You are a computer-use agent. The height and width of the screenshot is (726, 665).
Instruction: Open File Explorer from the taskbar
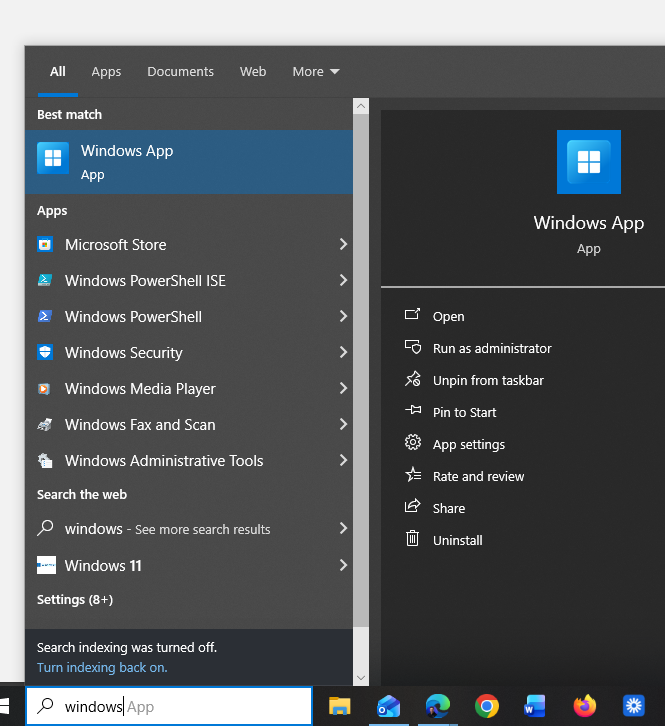point(340,706)
